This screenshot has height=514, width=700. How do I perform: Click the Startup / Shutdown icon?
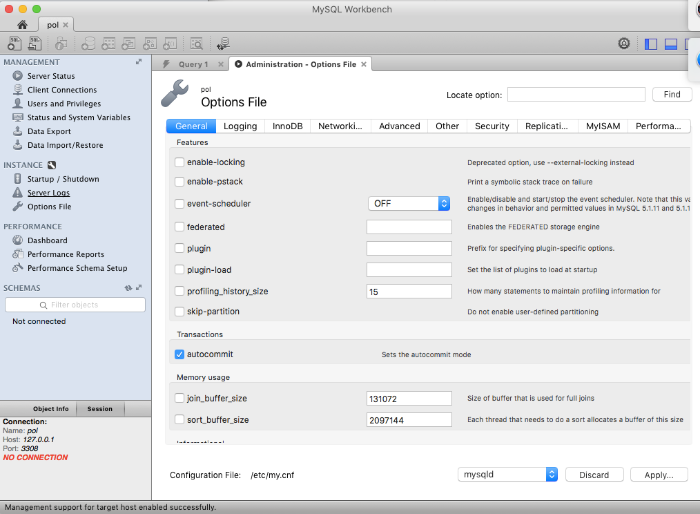(x=17, y=179)
